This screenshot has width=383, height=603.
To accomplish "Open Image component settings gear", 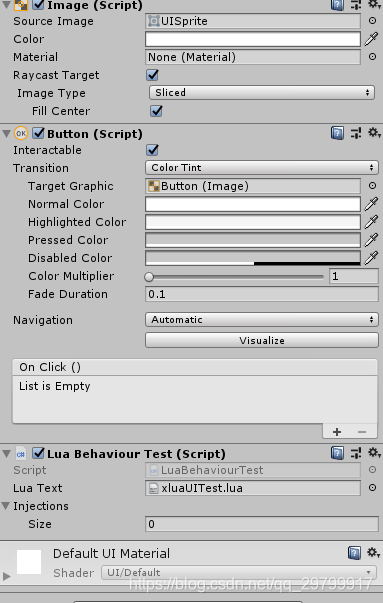I will tap(373, 4).
